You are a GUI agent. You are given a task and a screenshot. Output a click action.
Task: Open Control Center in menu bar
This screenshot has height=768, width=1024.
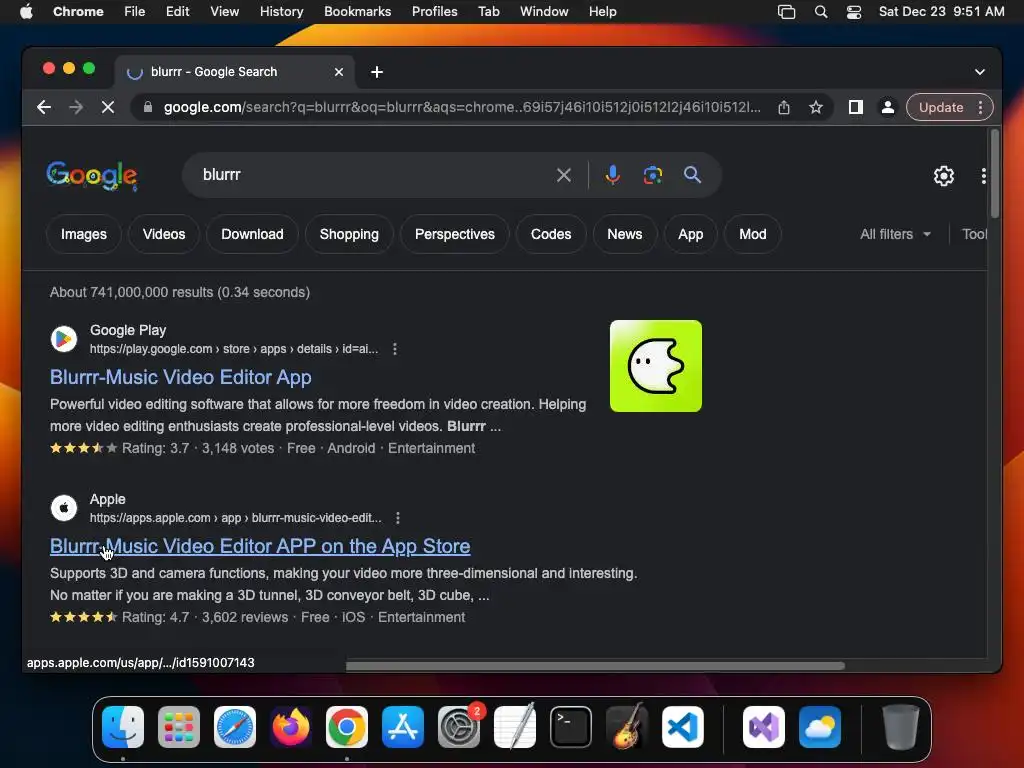point(854,12)
